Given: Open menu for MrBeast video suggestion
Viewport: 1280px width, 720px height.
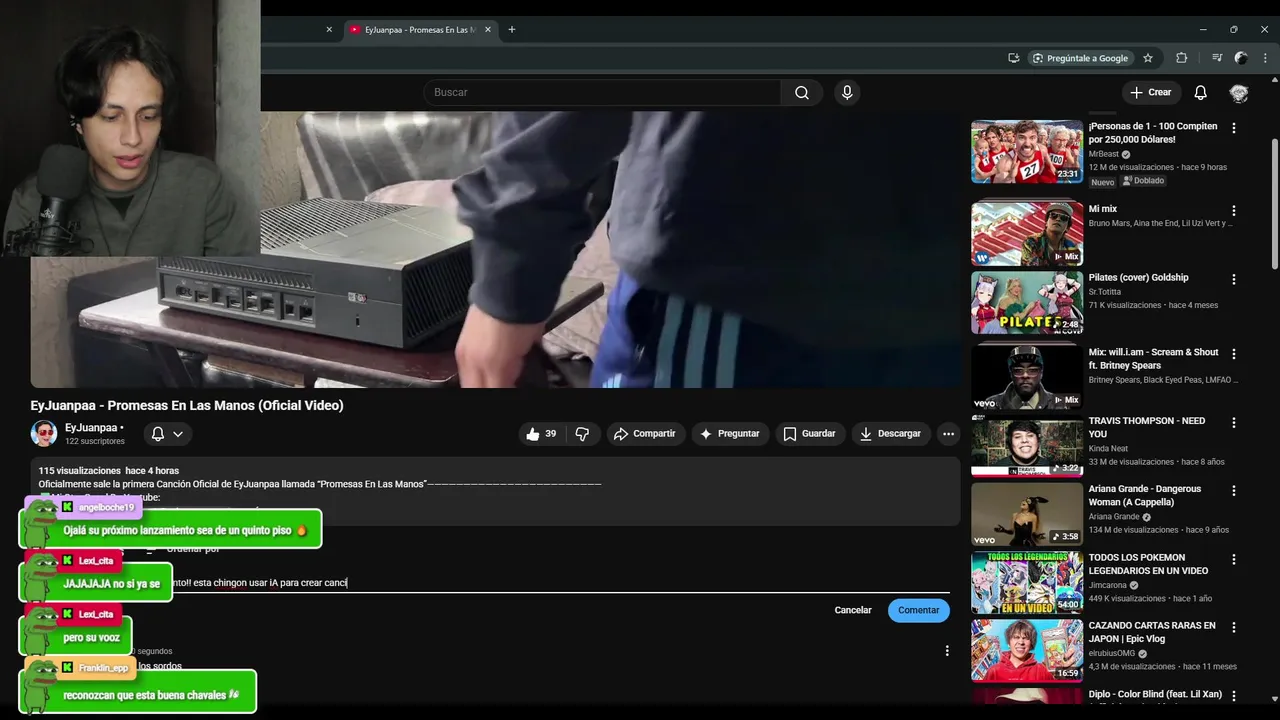Looking at the screenshot, I should [1233, 128].
